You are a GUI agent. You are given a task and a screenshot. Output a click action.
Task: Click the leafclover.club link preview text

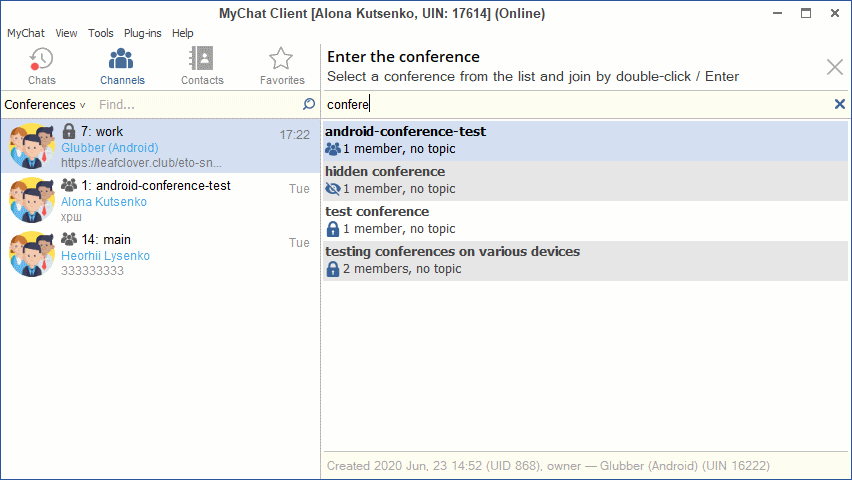[x=141, y=163]
